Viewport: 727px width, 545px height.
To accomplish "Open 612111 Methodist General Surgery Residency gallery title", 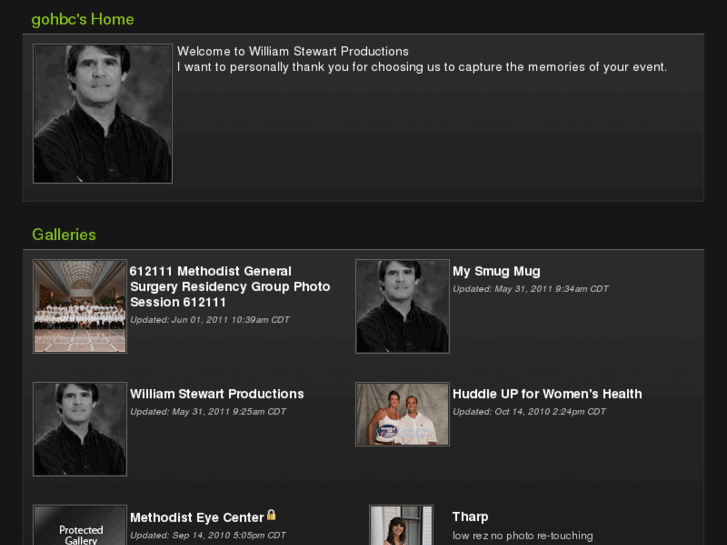I will pyautogui.click(x=230, y=287).
